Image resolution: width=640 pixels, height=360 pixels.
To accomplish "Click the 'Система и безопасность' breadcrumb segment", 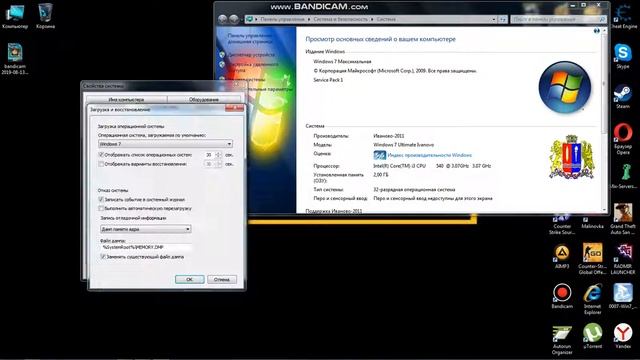I will (x=340, y=19).
